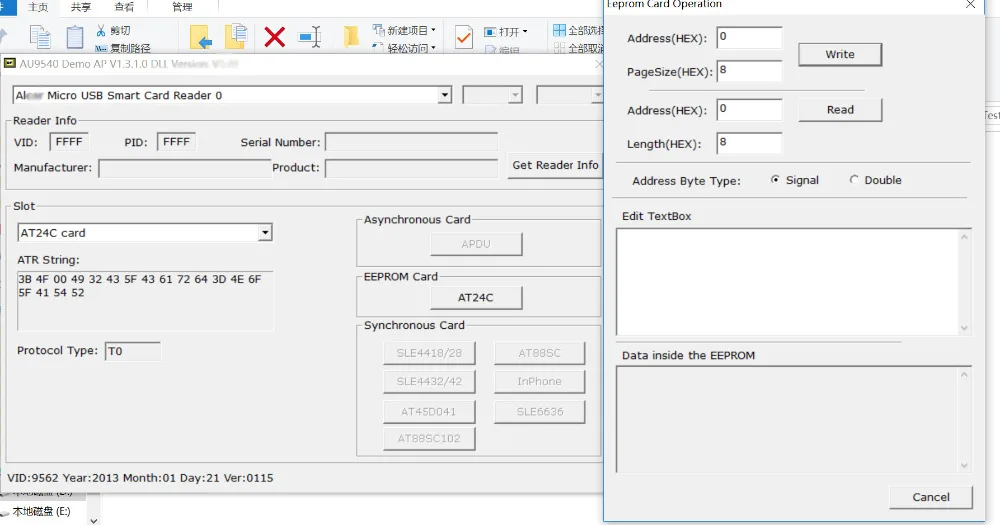Click the Protocol Type field showing T0
The width and height of the screenshot is (1000, 525).
(133, 351)
